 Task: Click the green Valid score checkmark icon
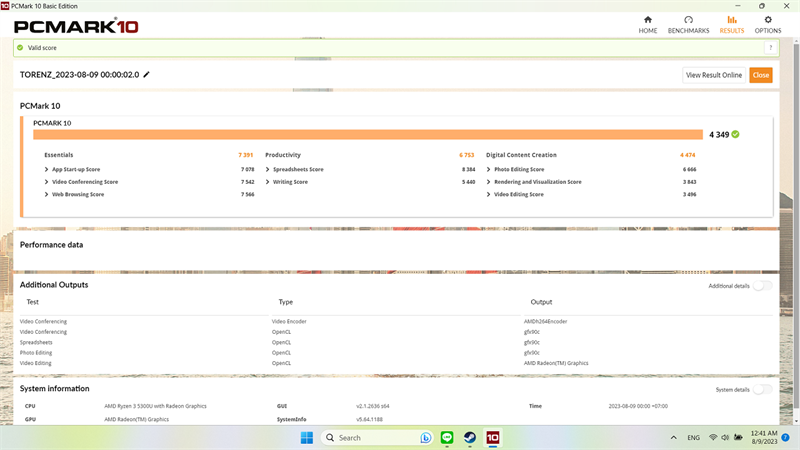[20, 47]
